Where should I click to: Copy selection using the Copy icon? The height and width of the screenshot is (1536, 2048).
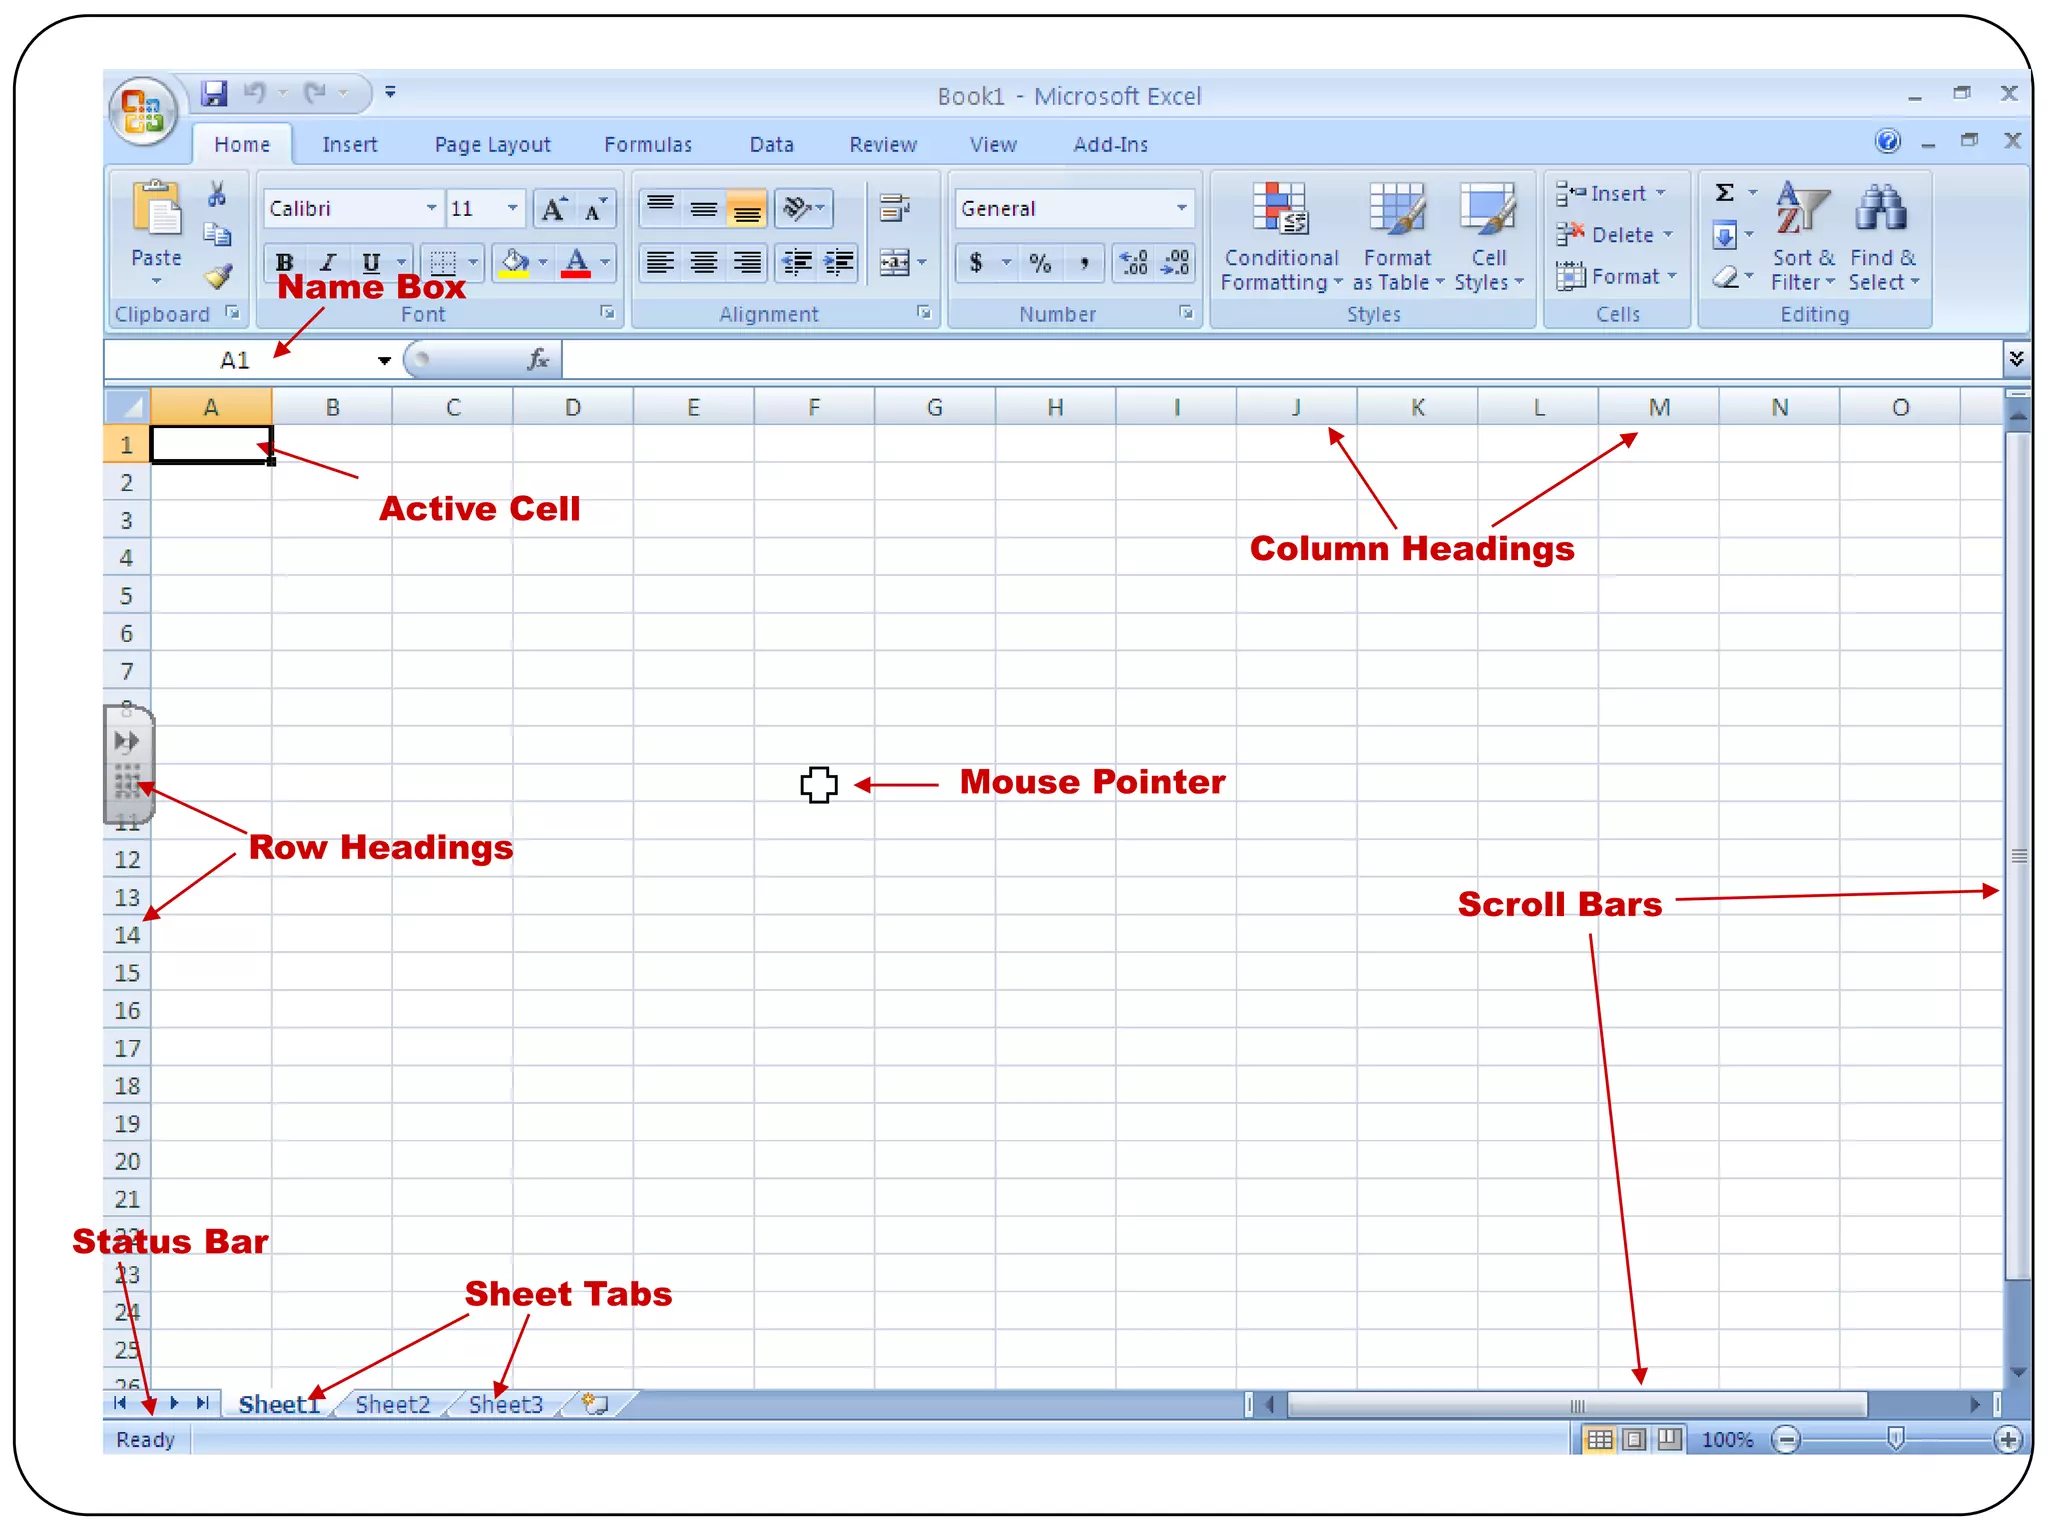217,235
